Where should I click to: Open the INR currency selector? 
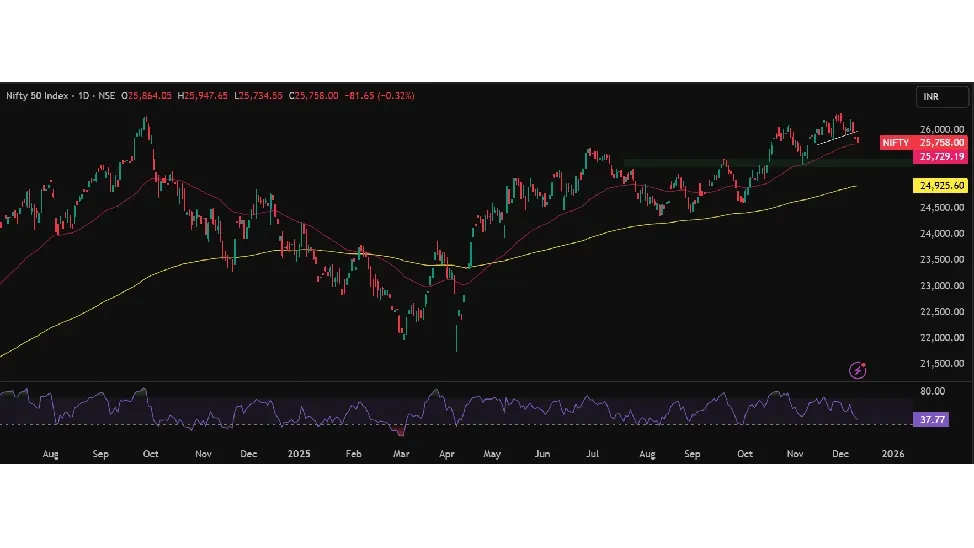pyautogui.click(x=942, y=97)
